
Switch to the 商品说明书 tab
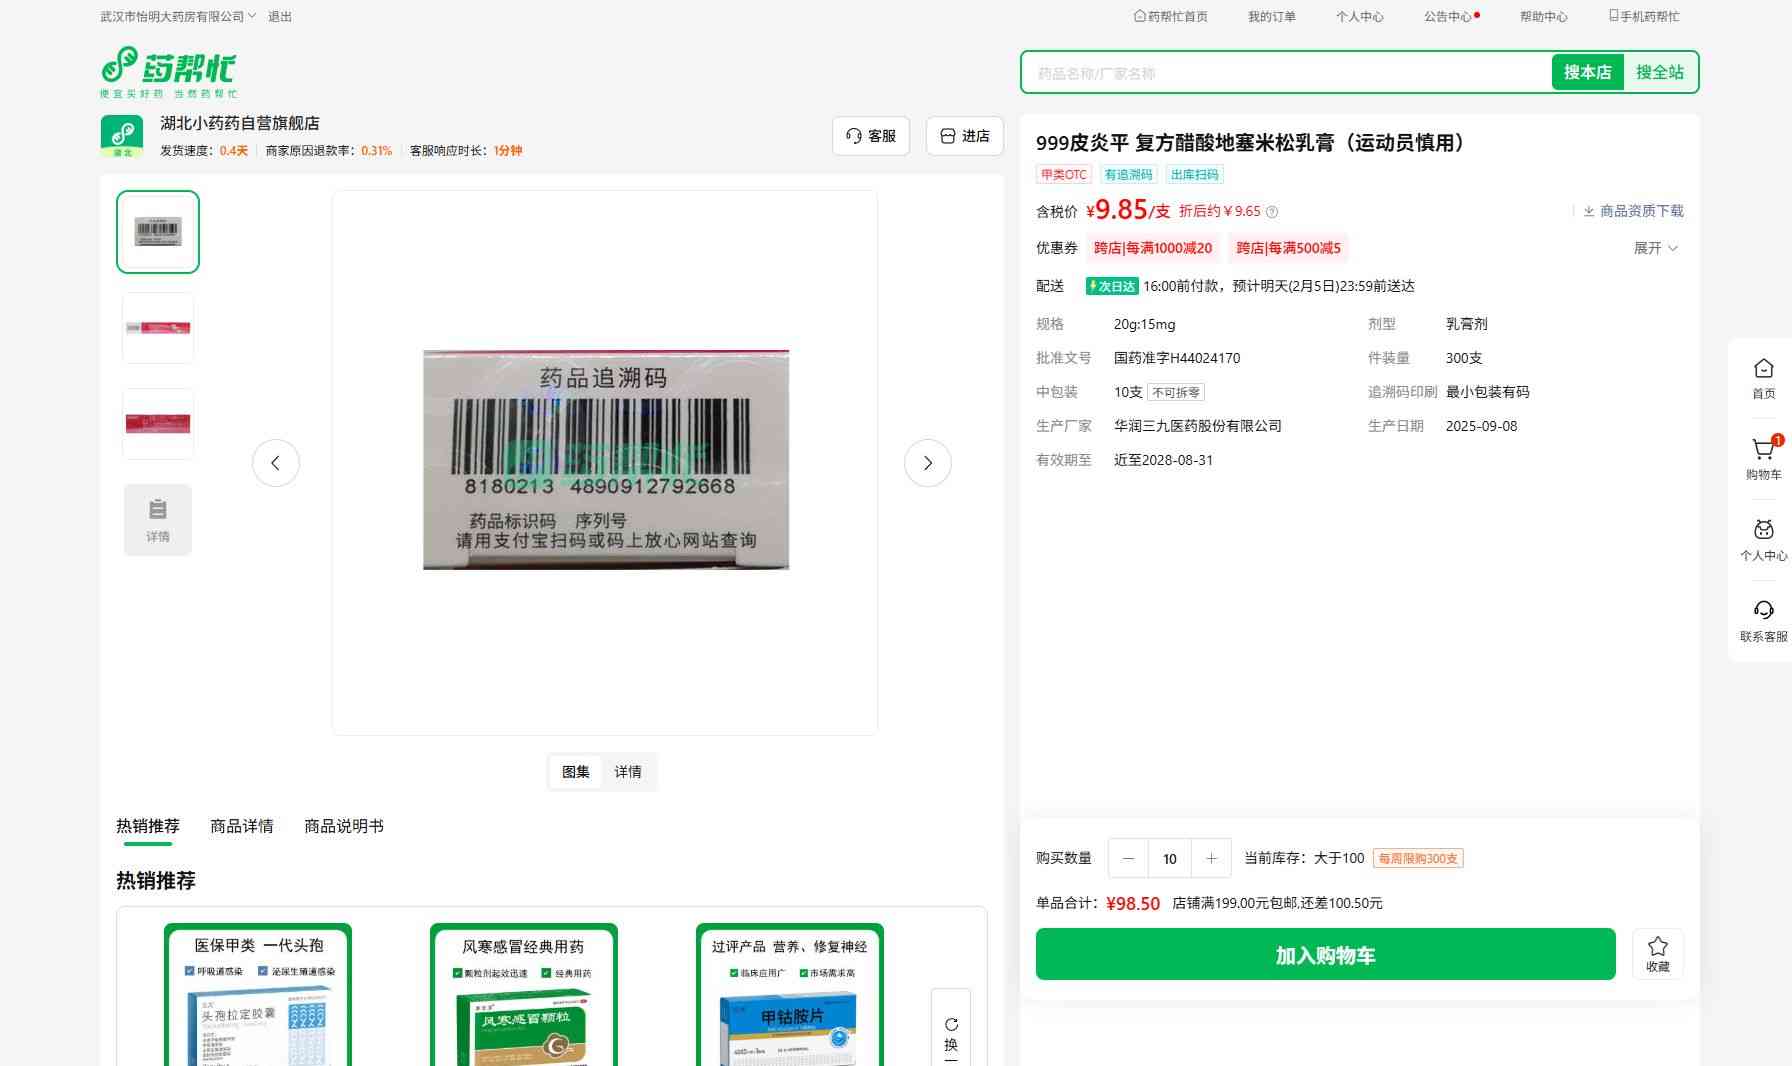click(x=343, y=826)
